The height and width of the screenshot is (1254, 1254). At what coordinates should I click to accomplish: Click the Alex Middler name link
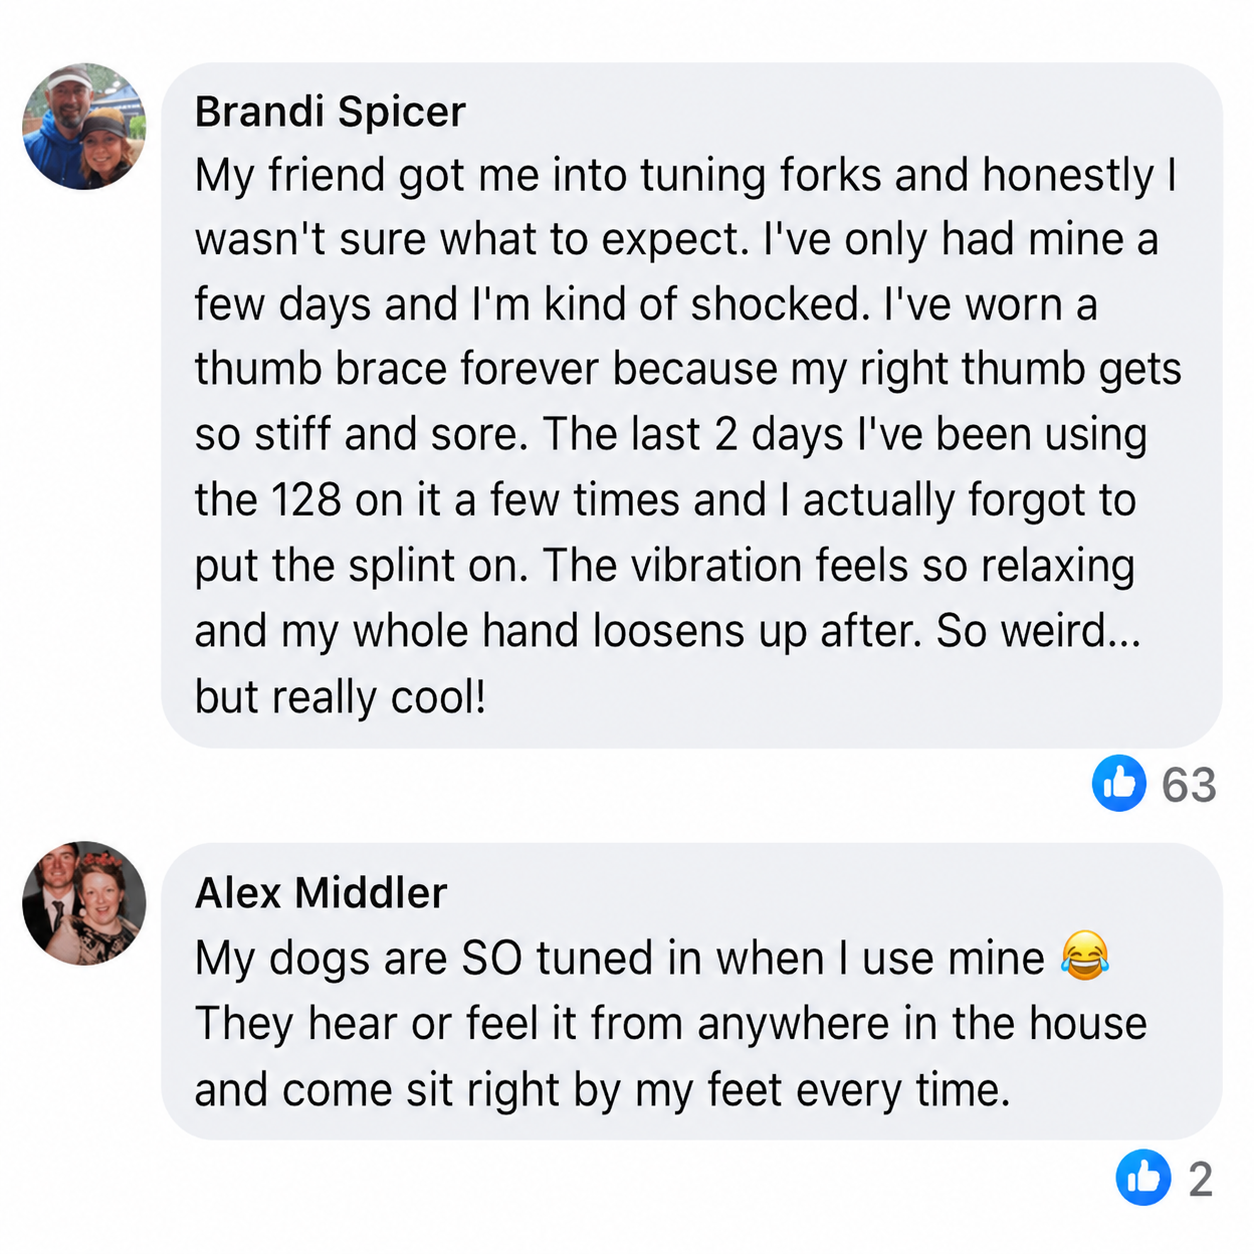click(x=321, y=893)
